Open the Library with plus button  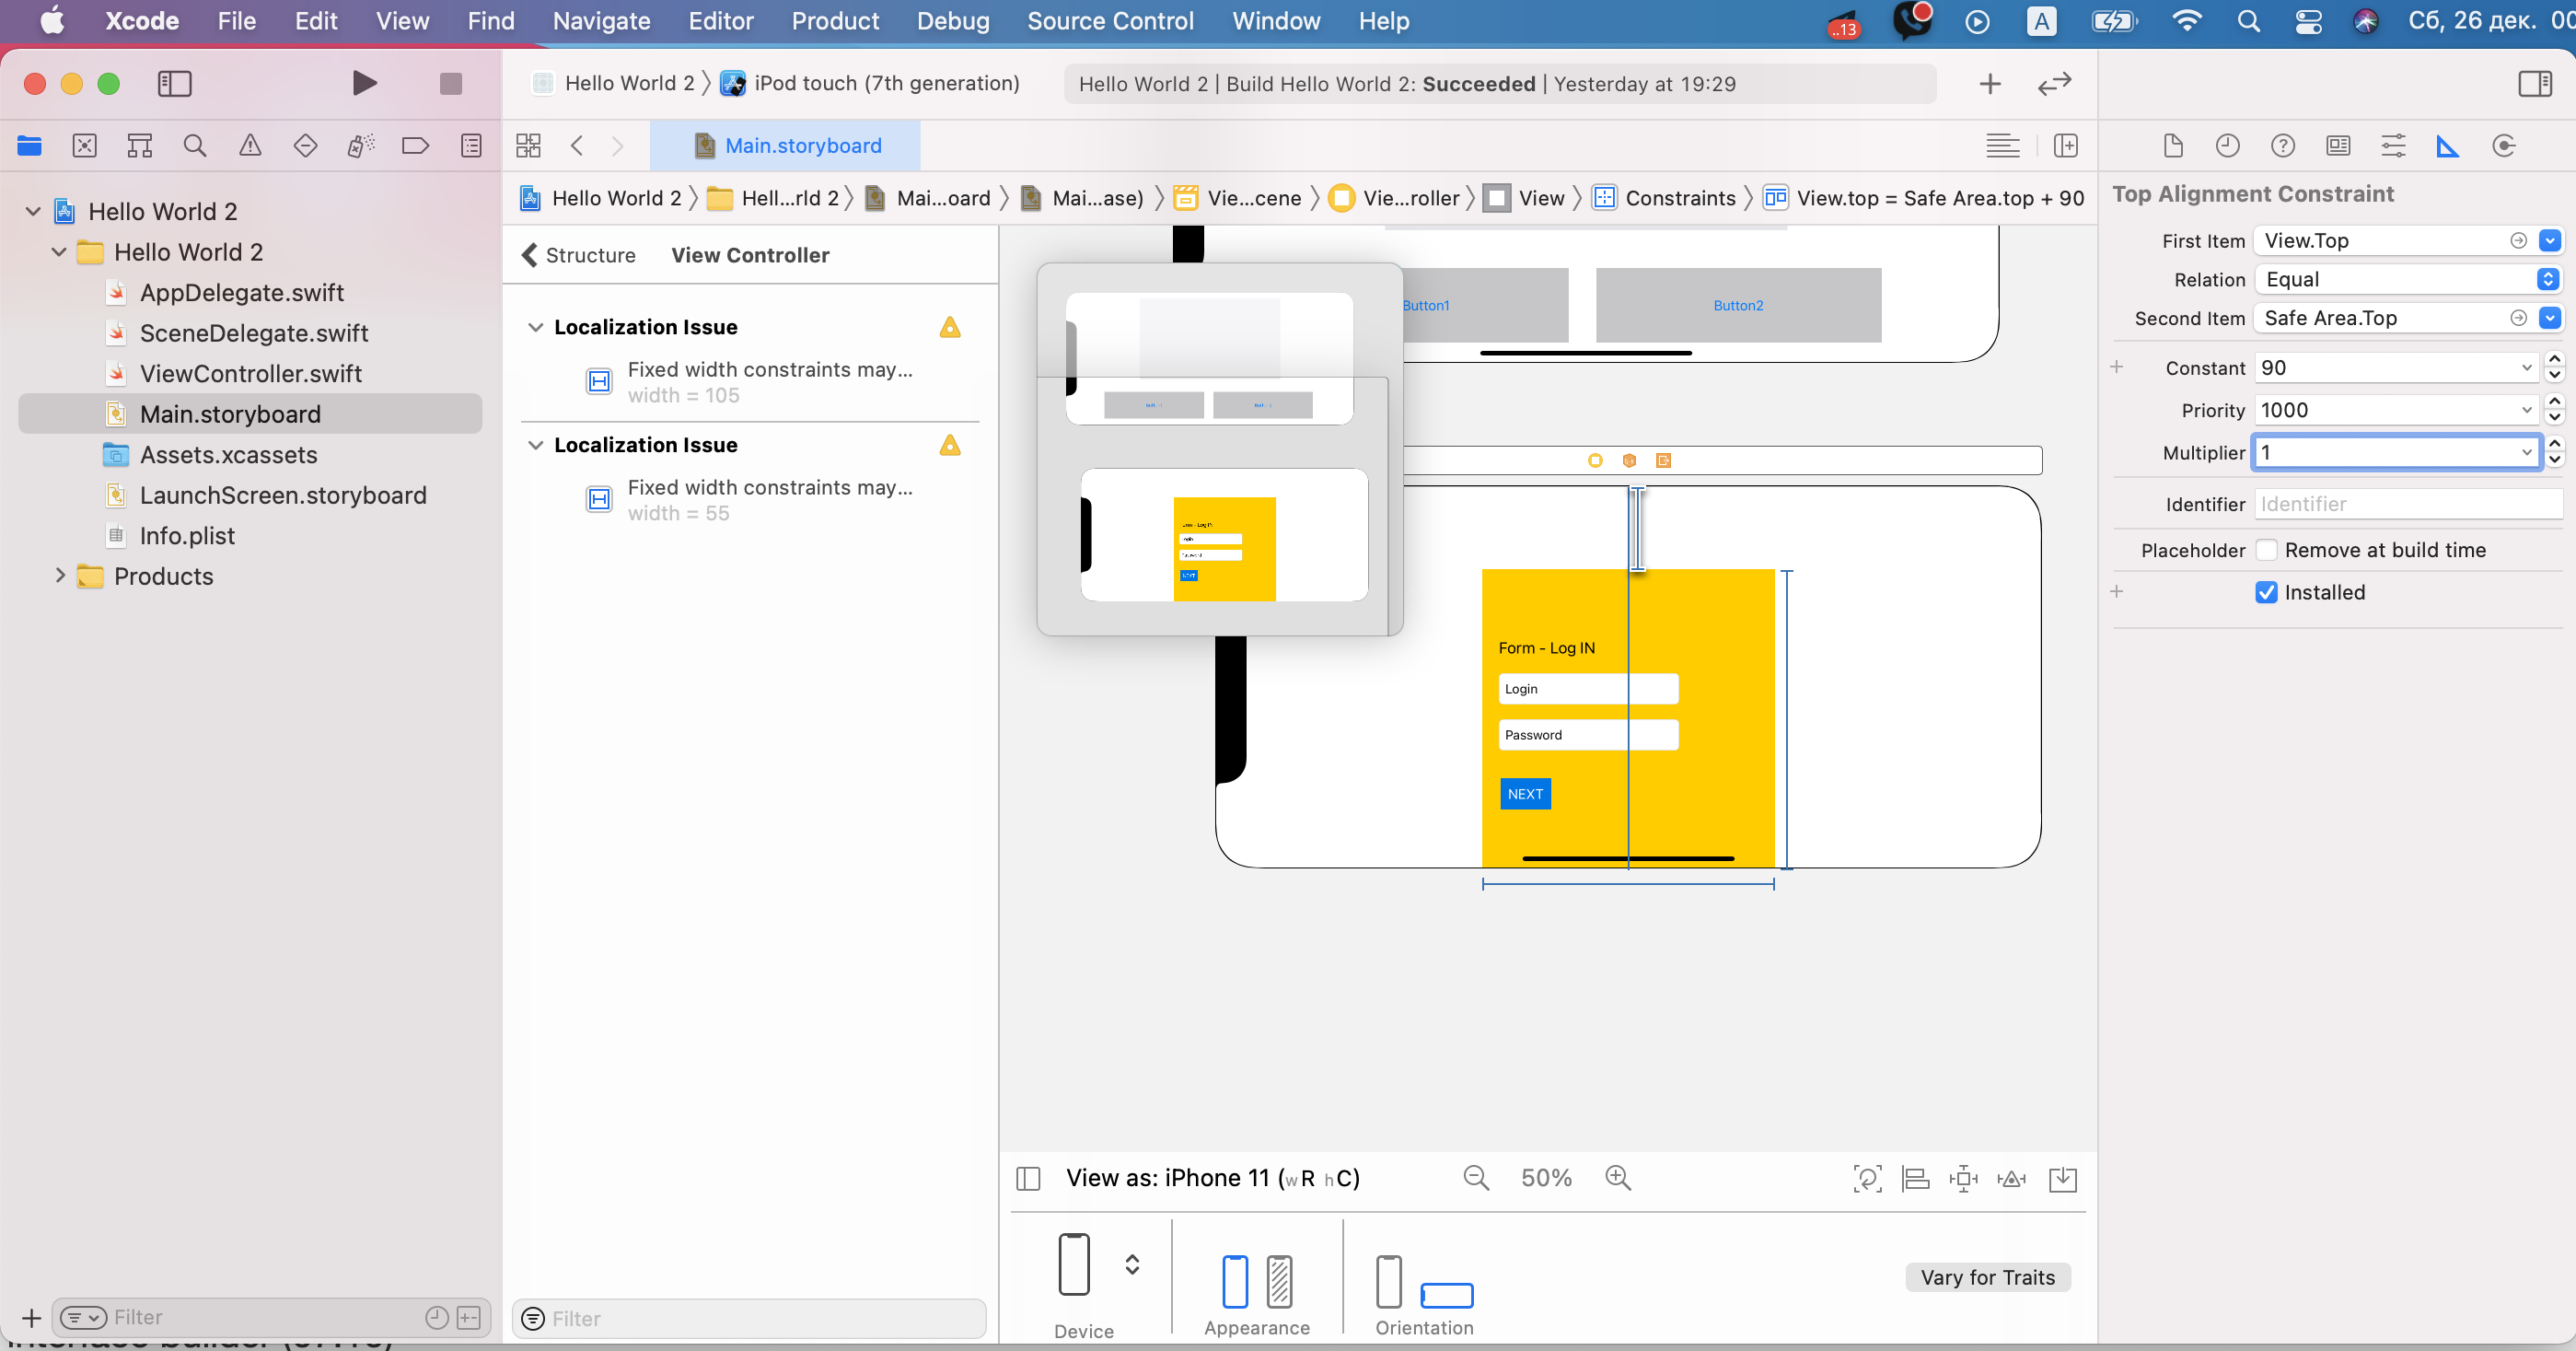(1990, 84)
